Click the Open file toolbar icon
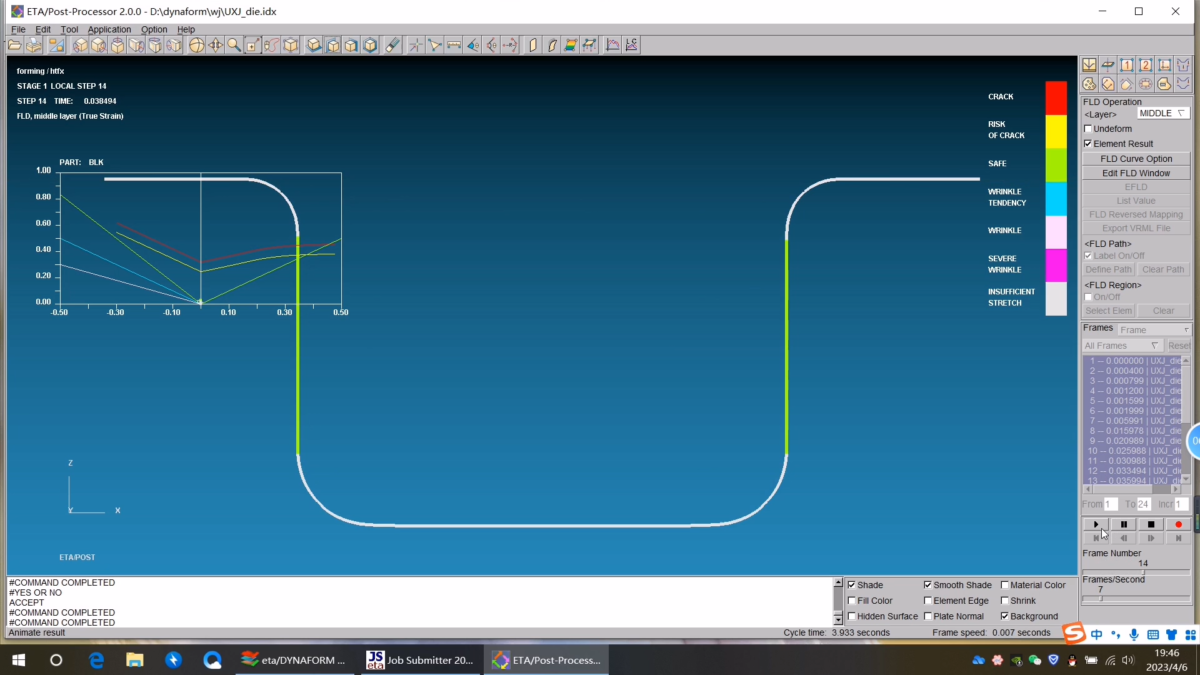This screenshot has height=675, width=1200. (13, 45)
